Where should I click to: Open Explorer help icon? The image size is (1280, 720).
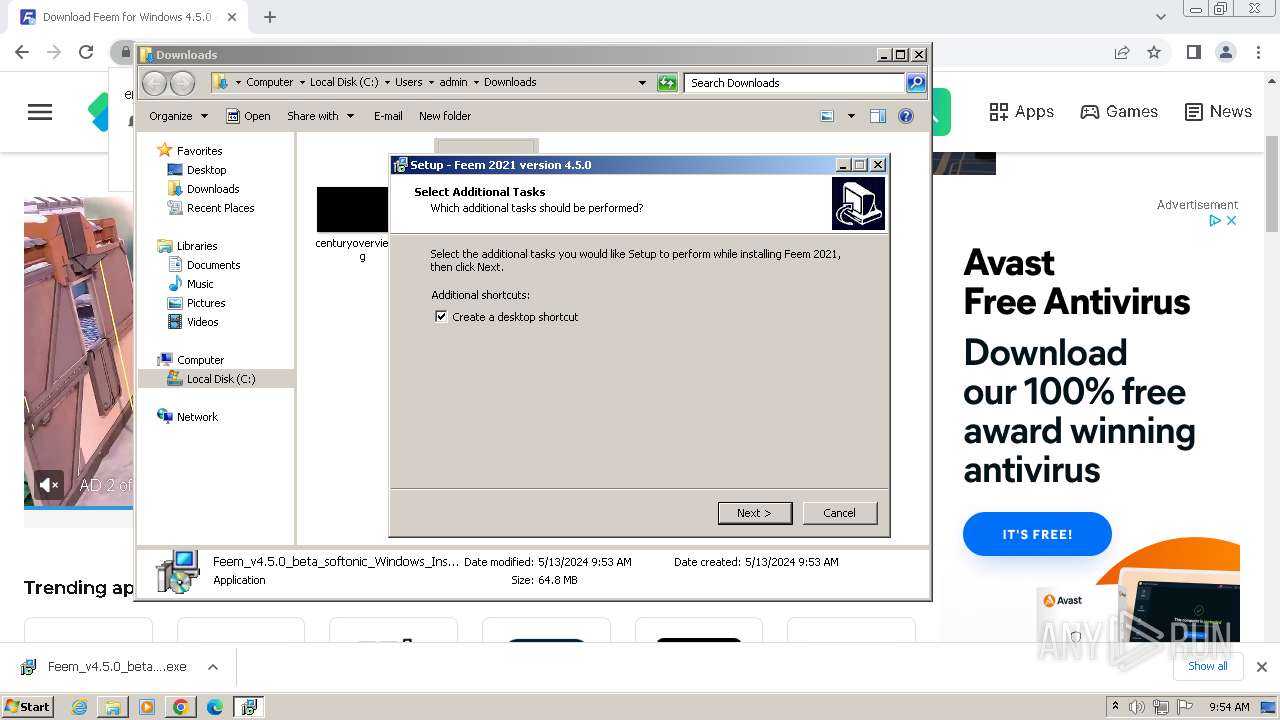tap(906, 116)
